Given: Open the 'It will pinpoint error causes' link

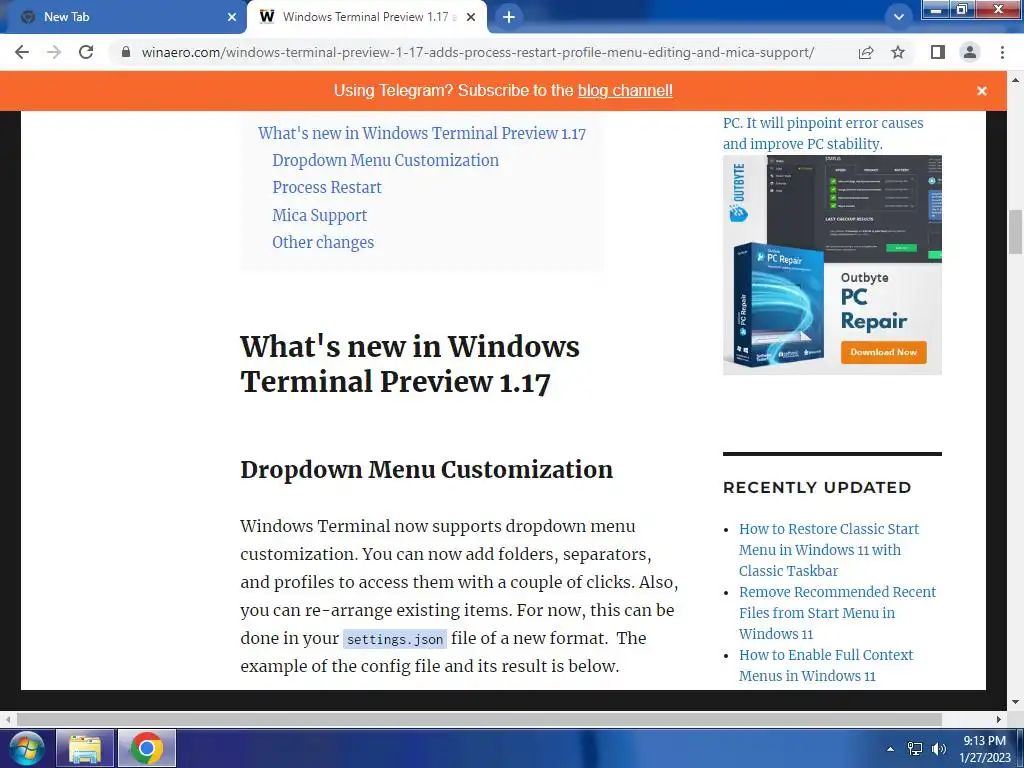Looking at the screenshot, I should tap(823, 133).
